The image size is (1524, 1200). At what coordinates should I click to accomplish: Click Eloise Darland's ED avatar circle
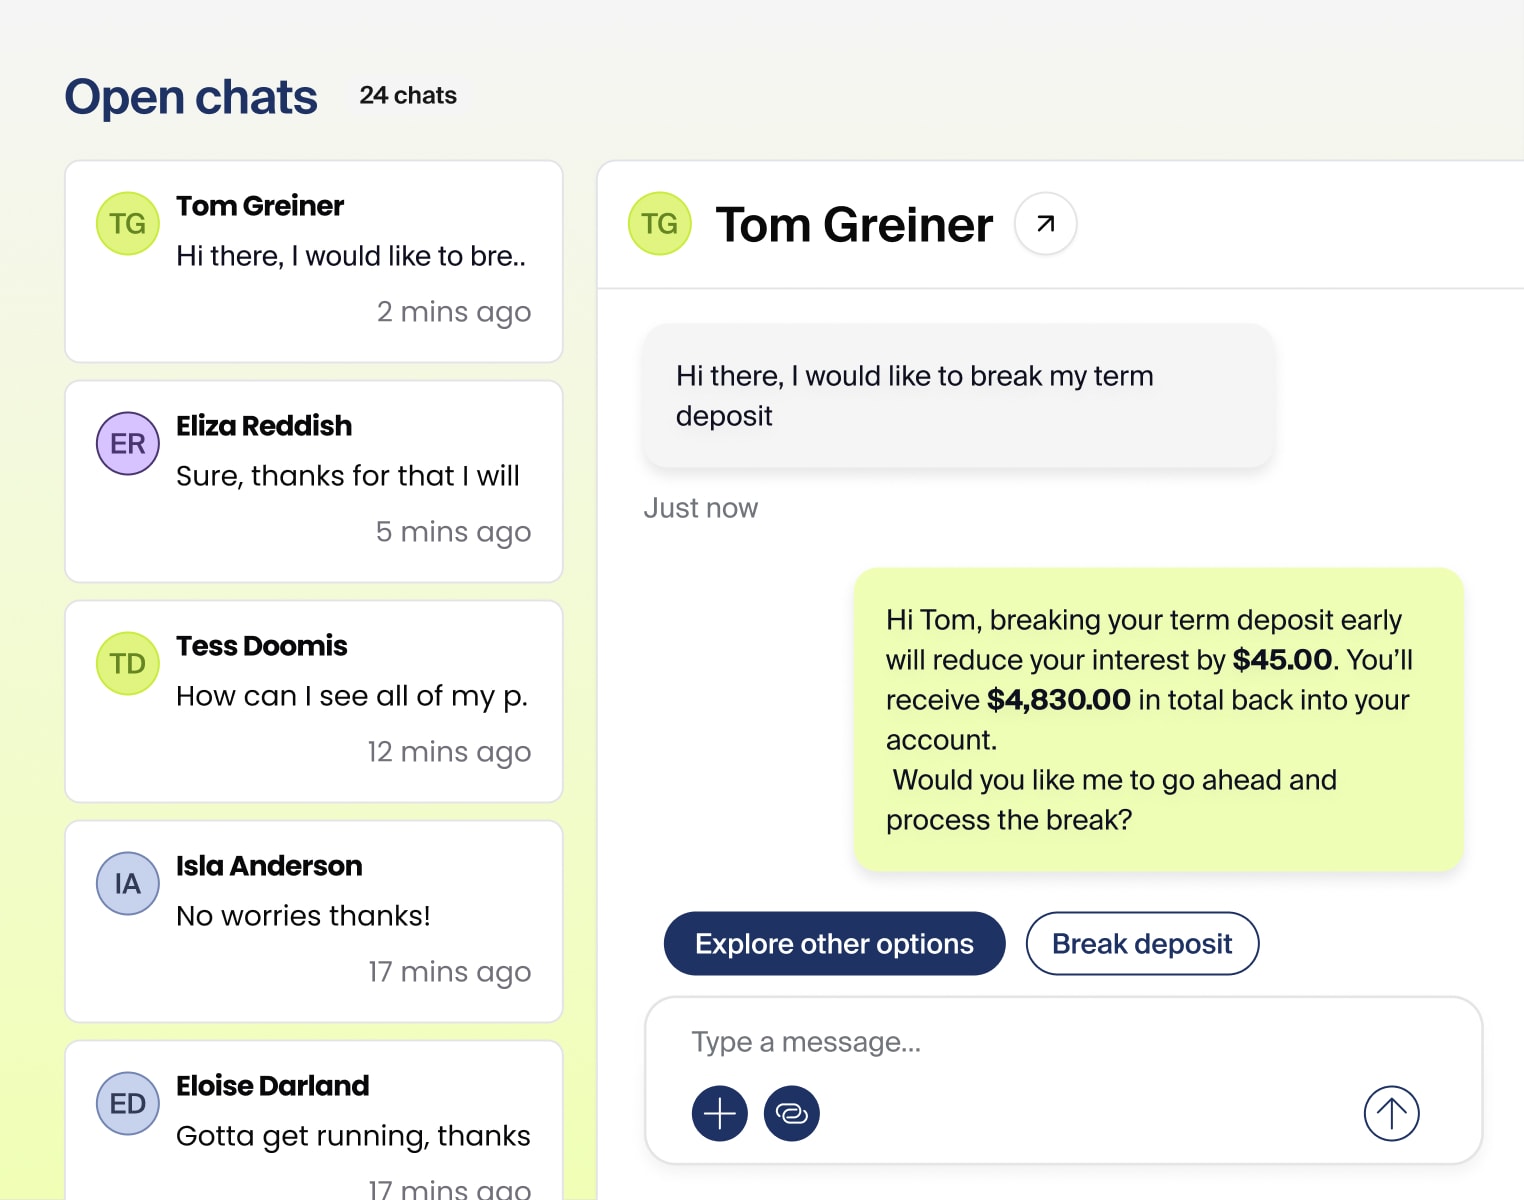(127, 1103)
